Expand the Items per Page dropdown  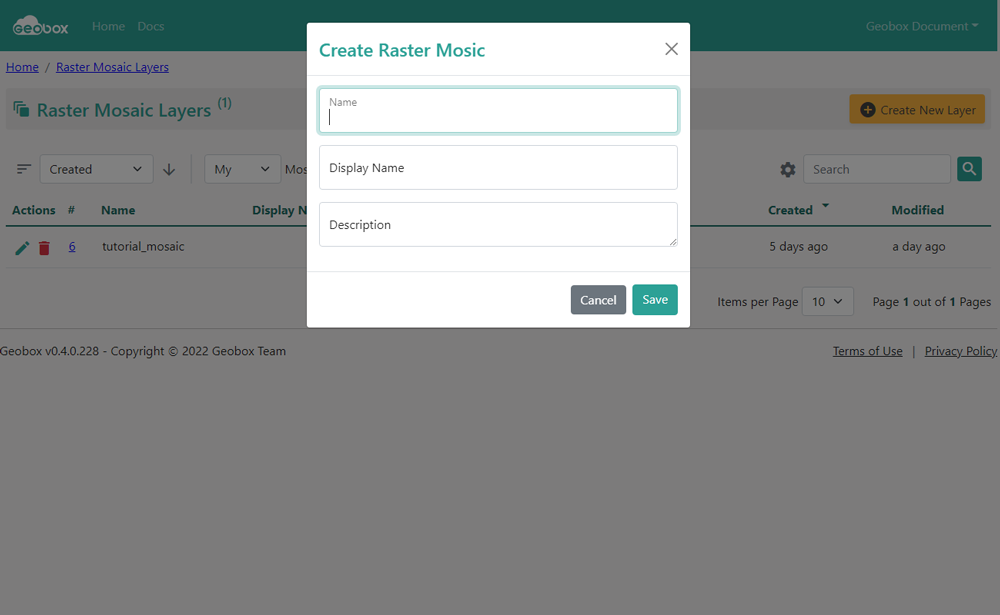pyautogui.click(x=826, y=302)
